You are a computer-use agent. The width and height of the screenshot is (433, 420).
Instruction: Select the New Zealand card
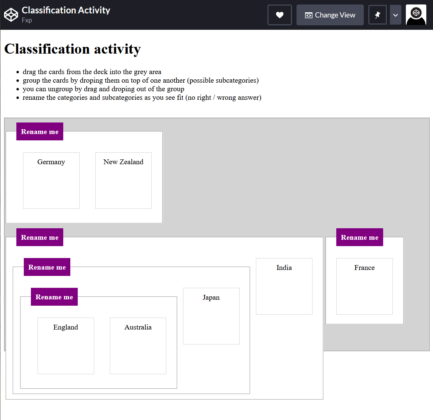click(x=123, y=181)
